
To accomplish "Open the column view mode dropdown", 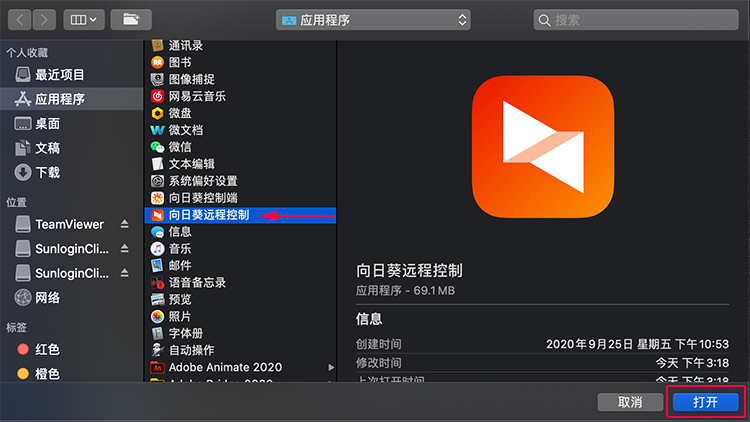I will [82, 19].
